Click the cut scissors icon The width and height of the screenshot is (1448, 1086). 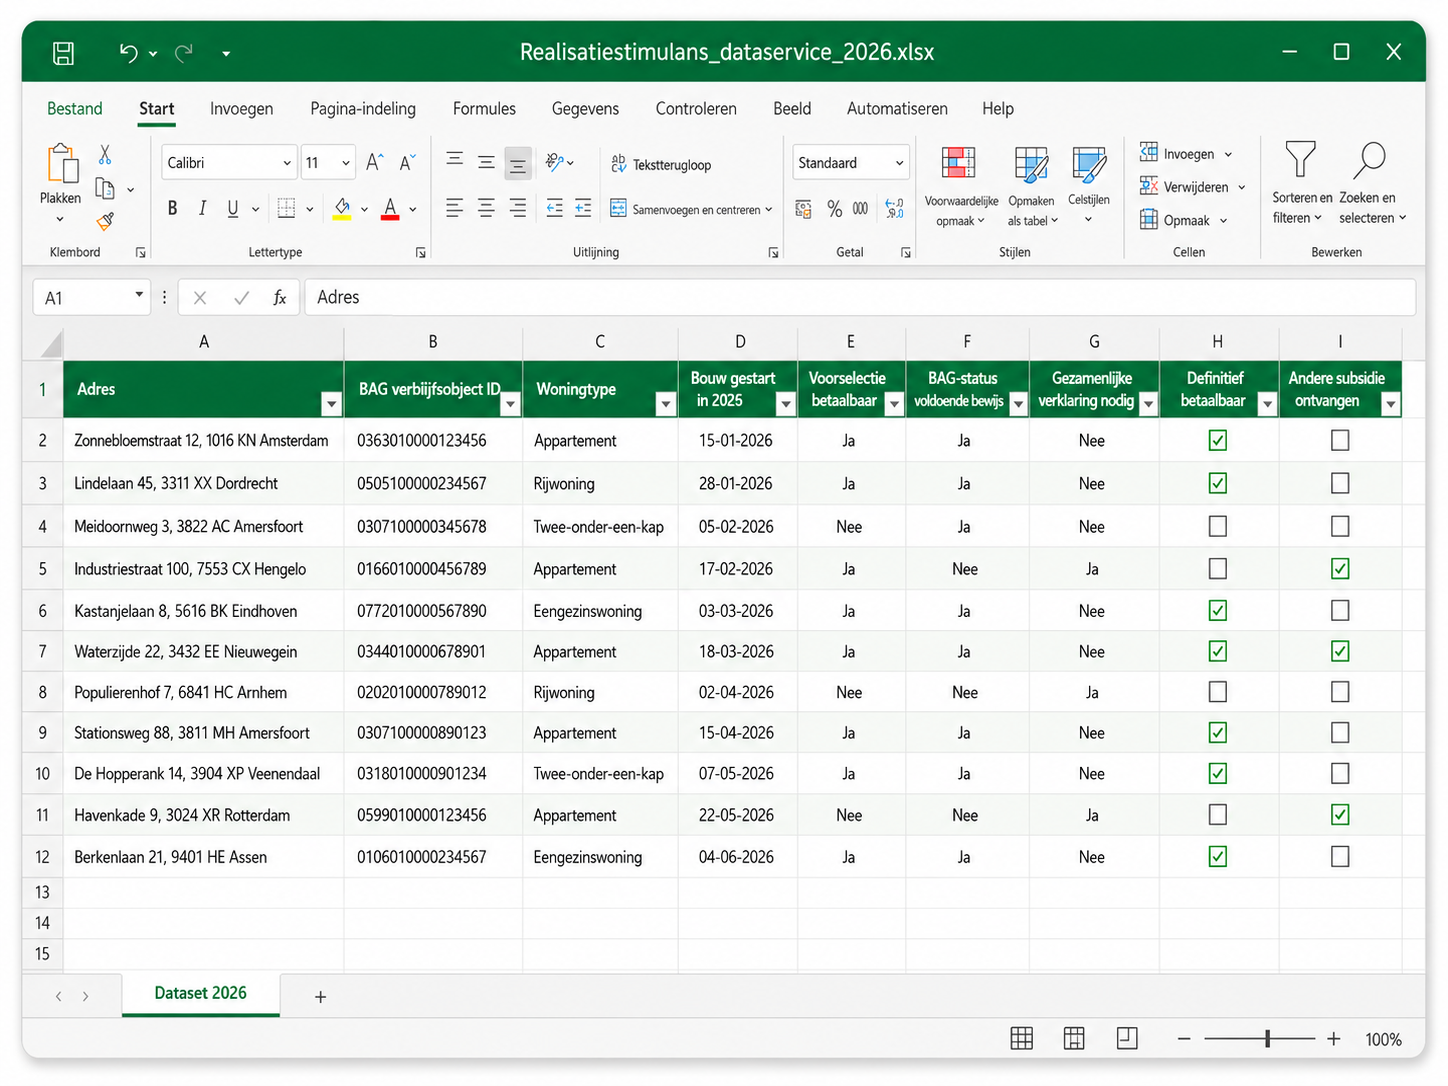pos(105,155)
